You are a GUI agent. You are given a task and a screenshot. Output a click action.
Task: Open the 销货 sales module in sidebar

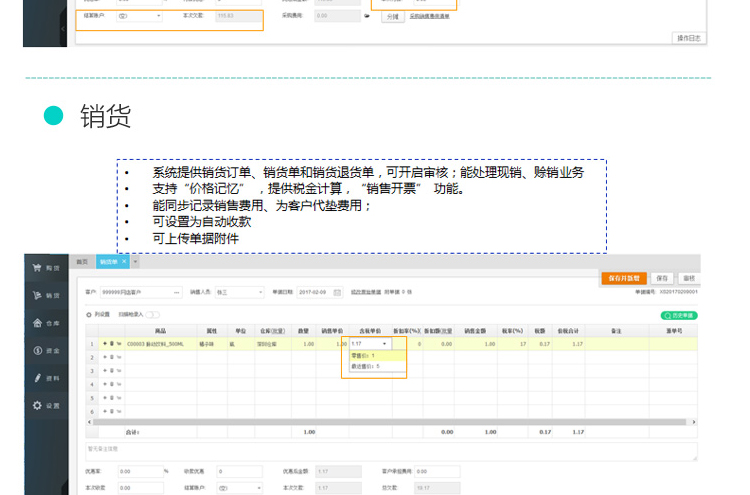click(46, 296)
